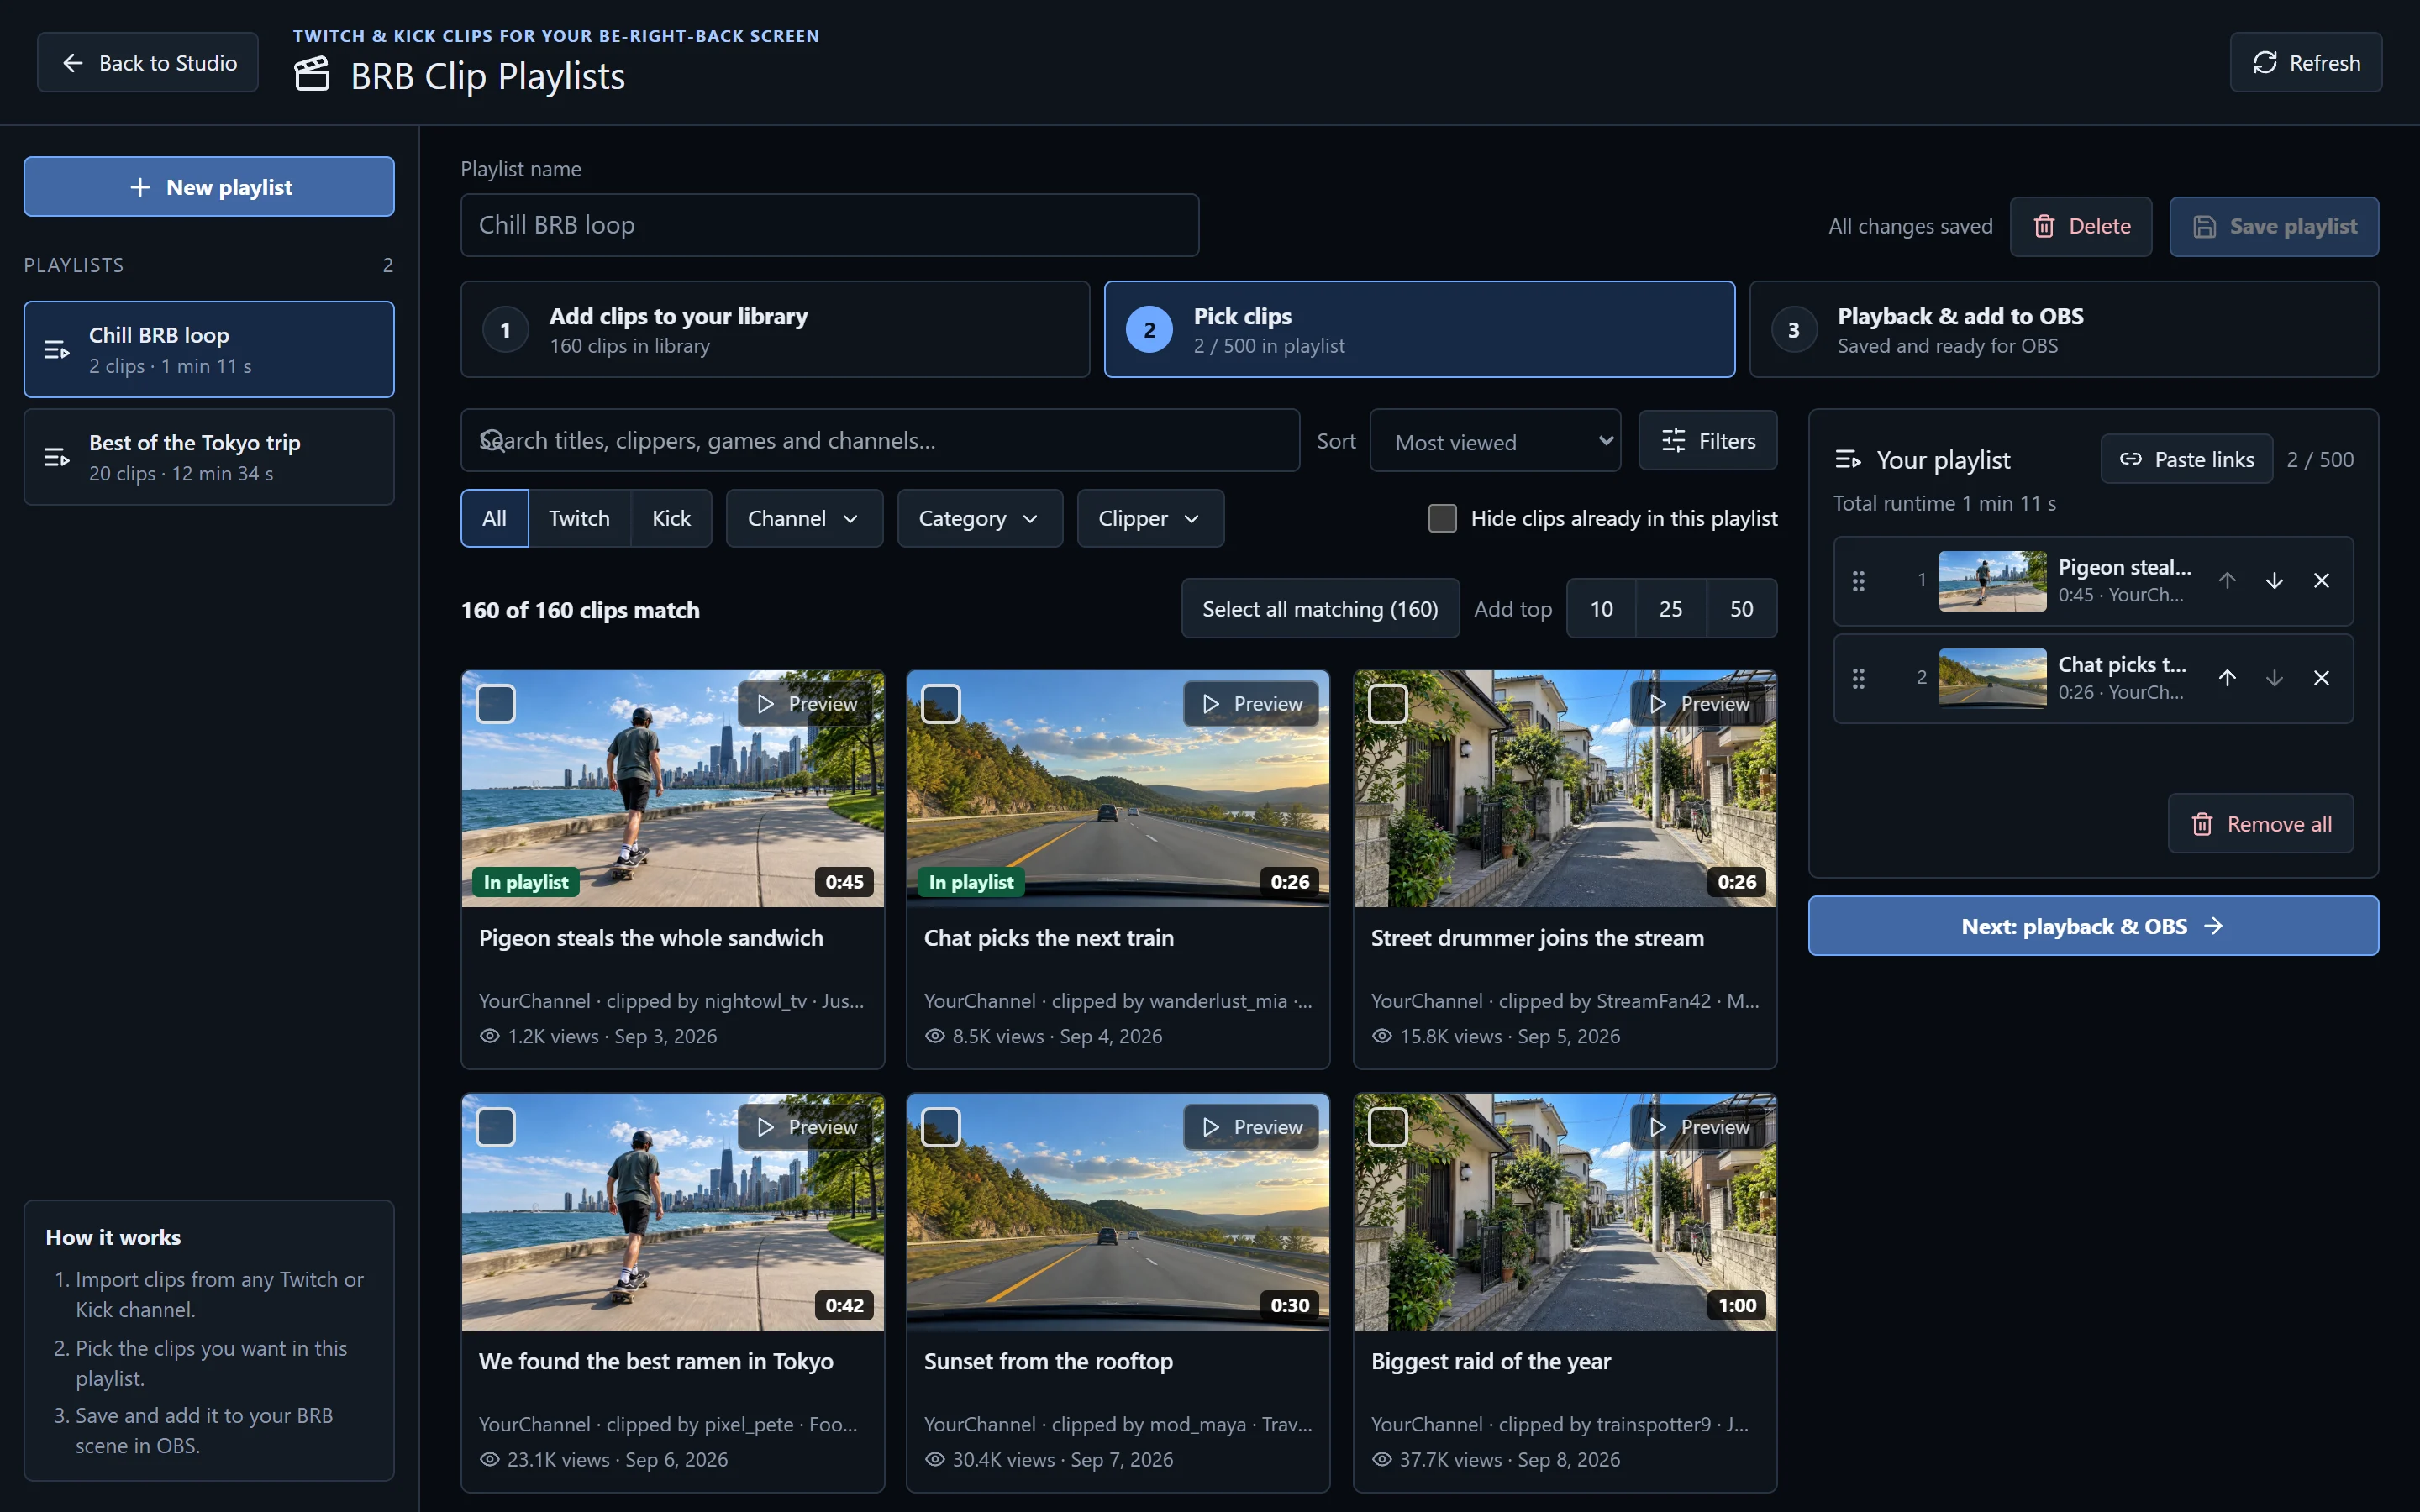Switch to the Kick source tab

point(671,518)
